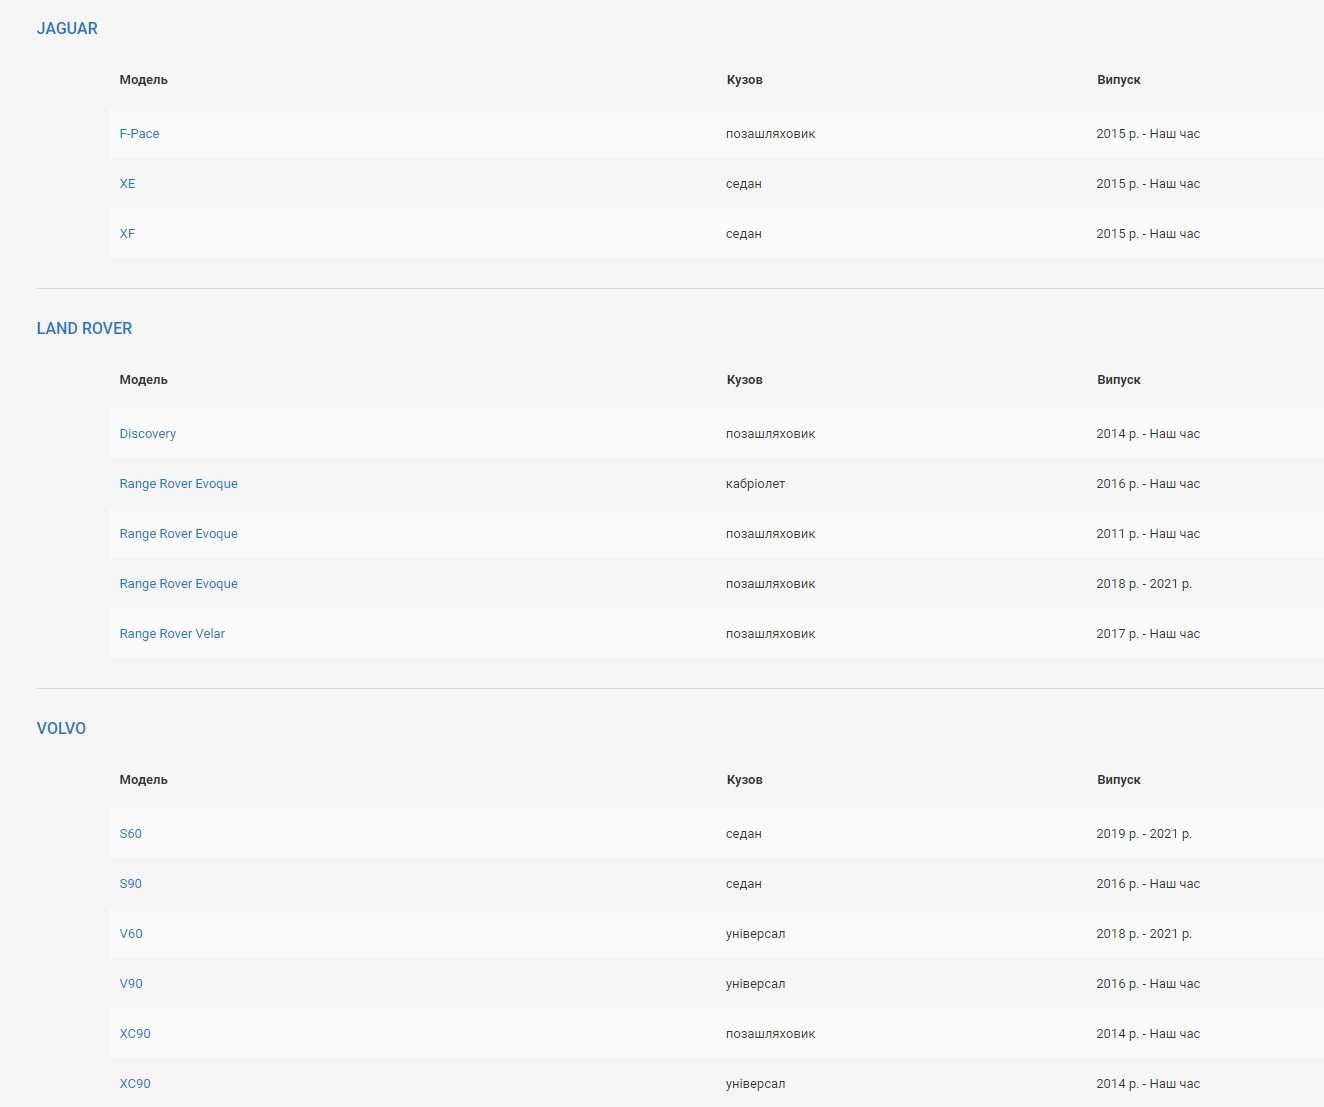Select the F-Pace позашляховик body cell
1324x1107 pixels.
770,133
